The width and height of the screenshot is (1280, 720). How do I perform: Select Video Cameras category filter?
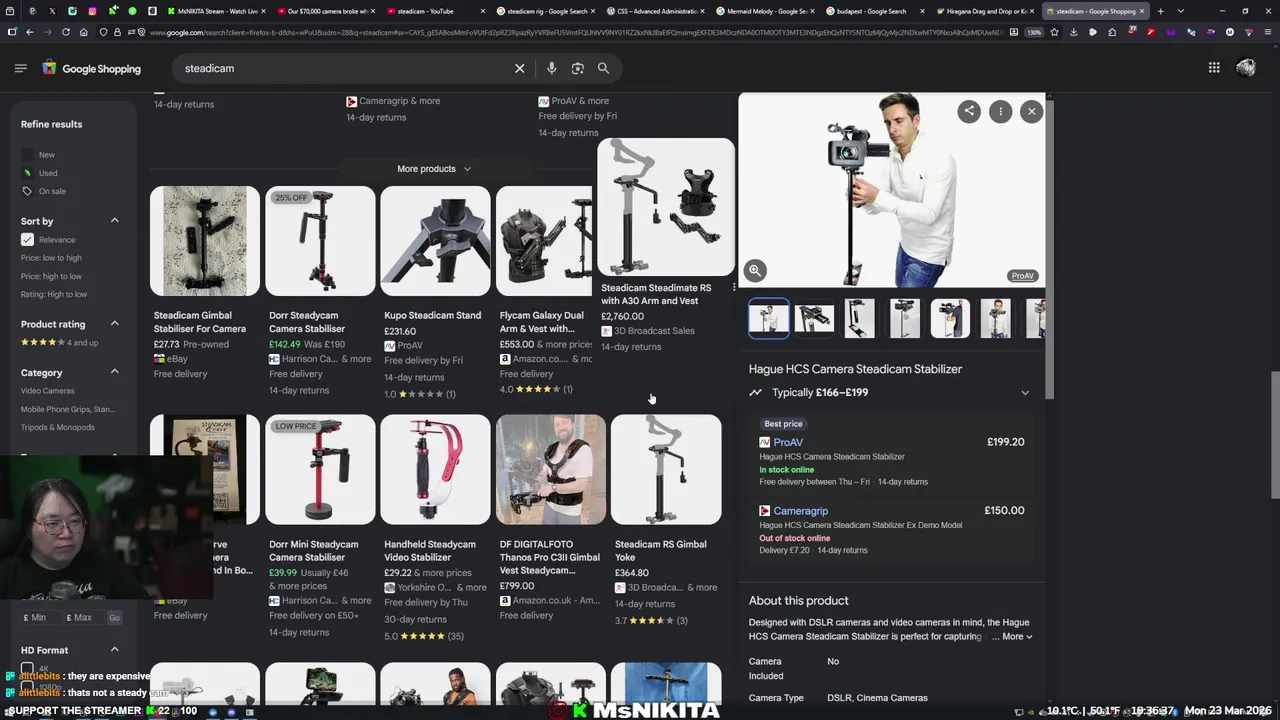48,391
